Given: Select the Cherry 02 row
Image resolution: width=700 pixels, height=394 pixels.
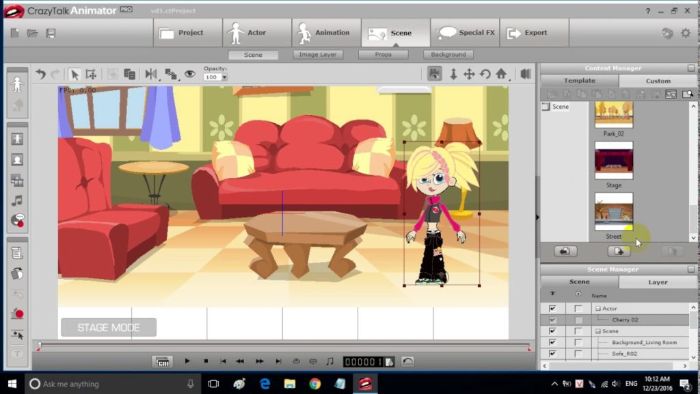Looking at the screenshot, I should 615,320.
